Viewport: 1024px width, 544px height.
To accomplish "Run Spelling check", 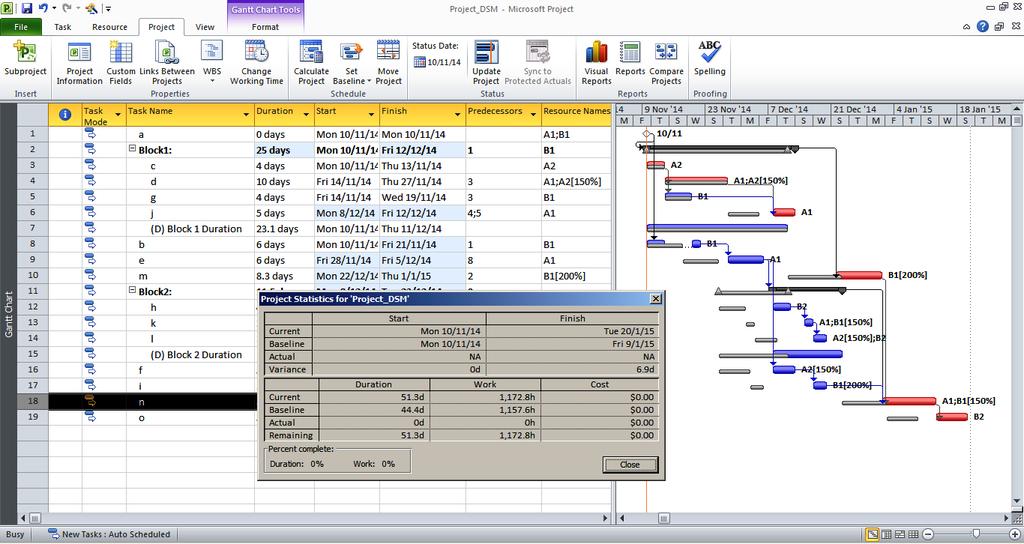I will [x=709, y=59].
